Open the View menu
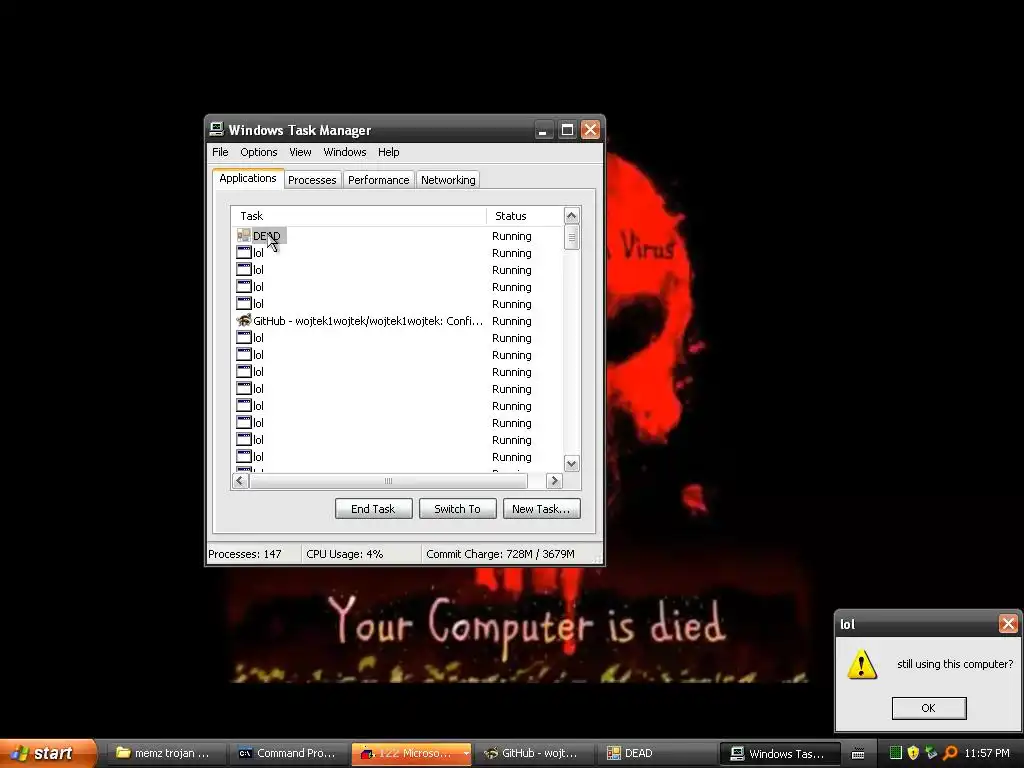Image resolution: width=1024 pixels, height=768 pixels. [x=300, y=152]
